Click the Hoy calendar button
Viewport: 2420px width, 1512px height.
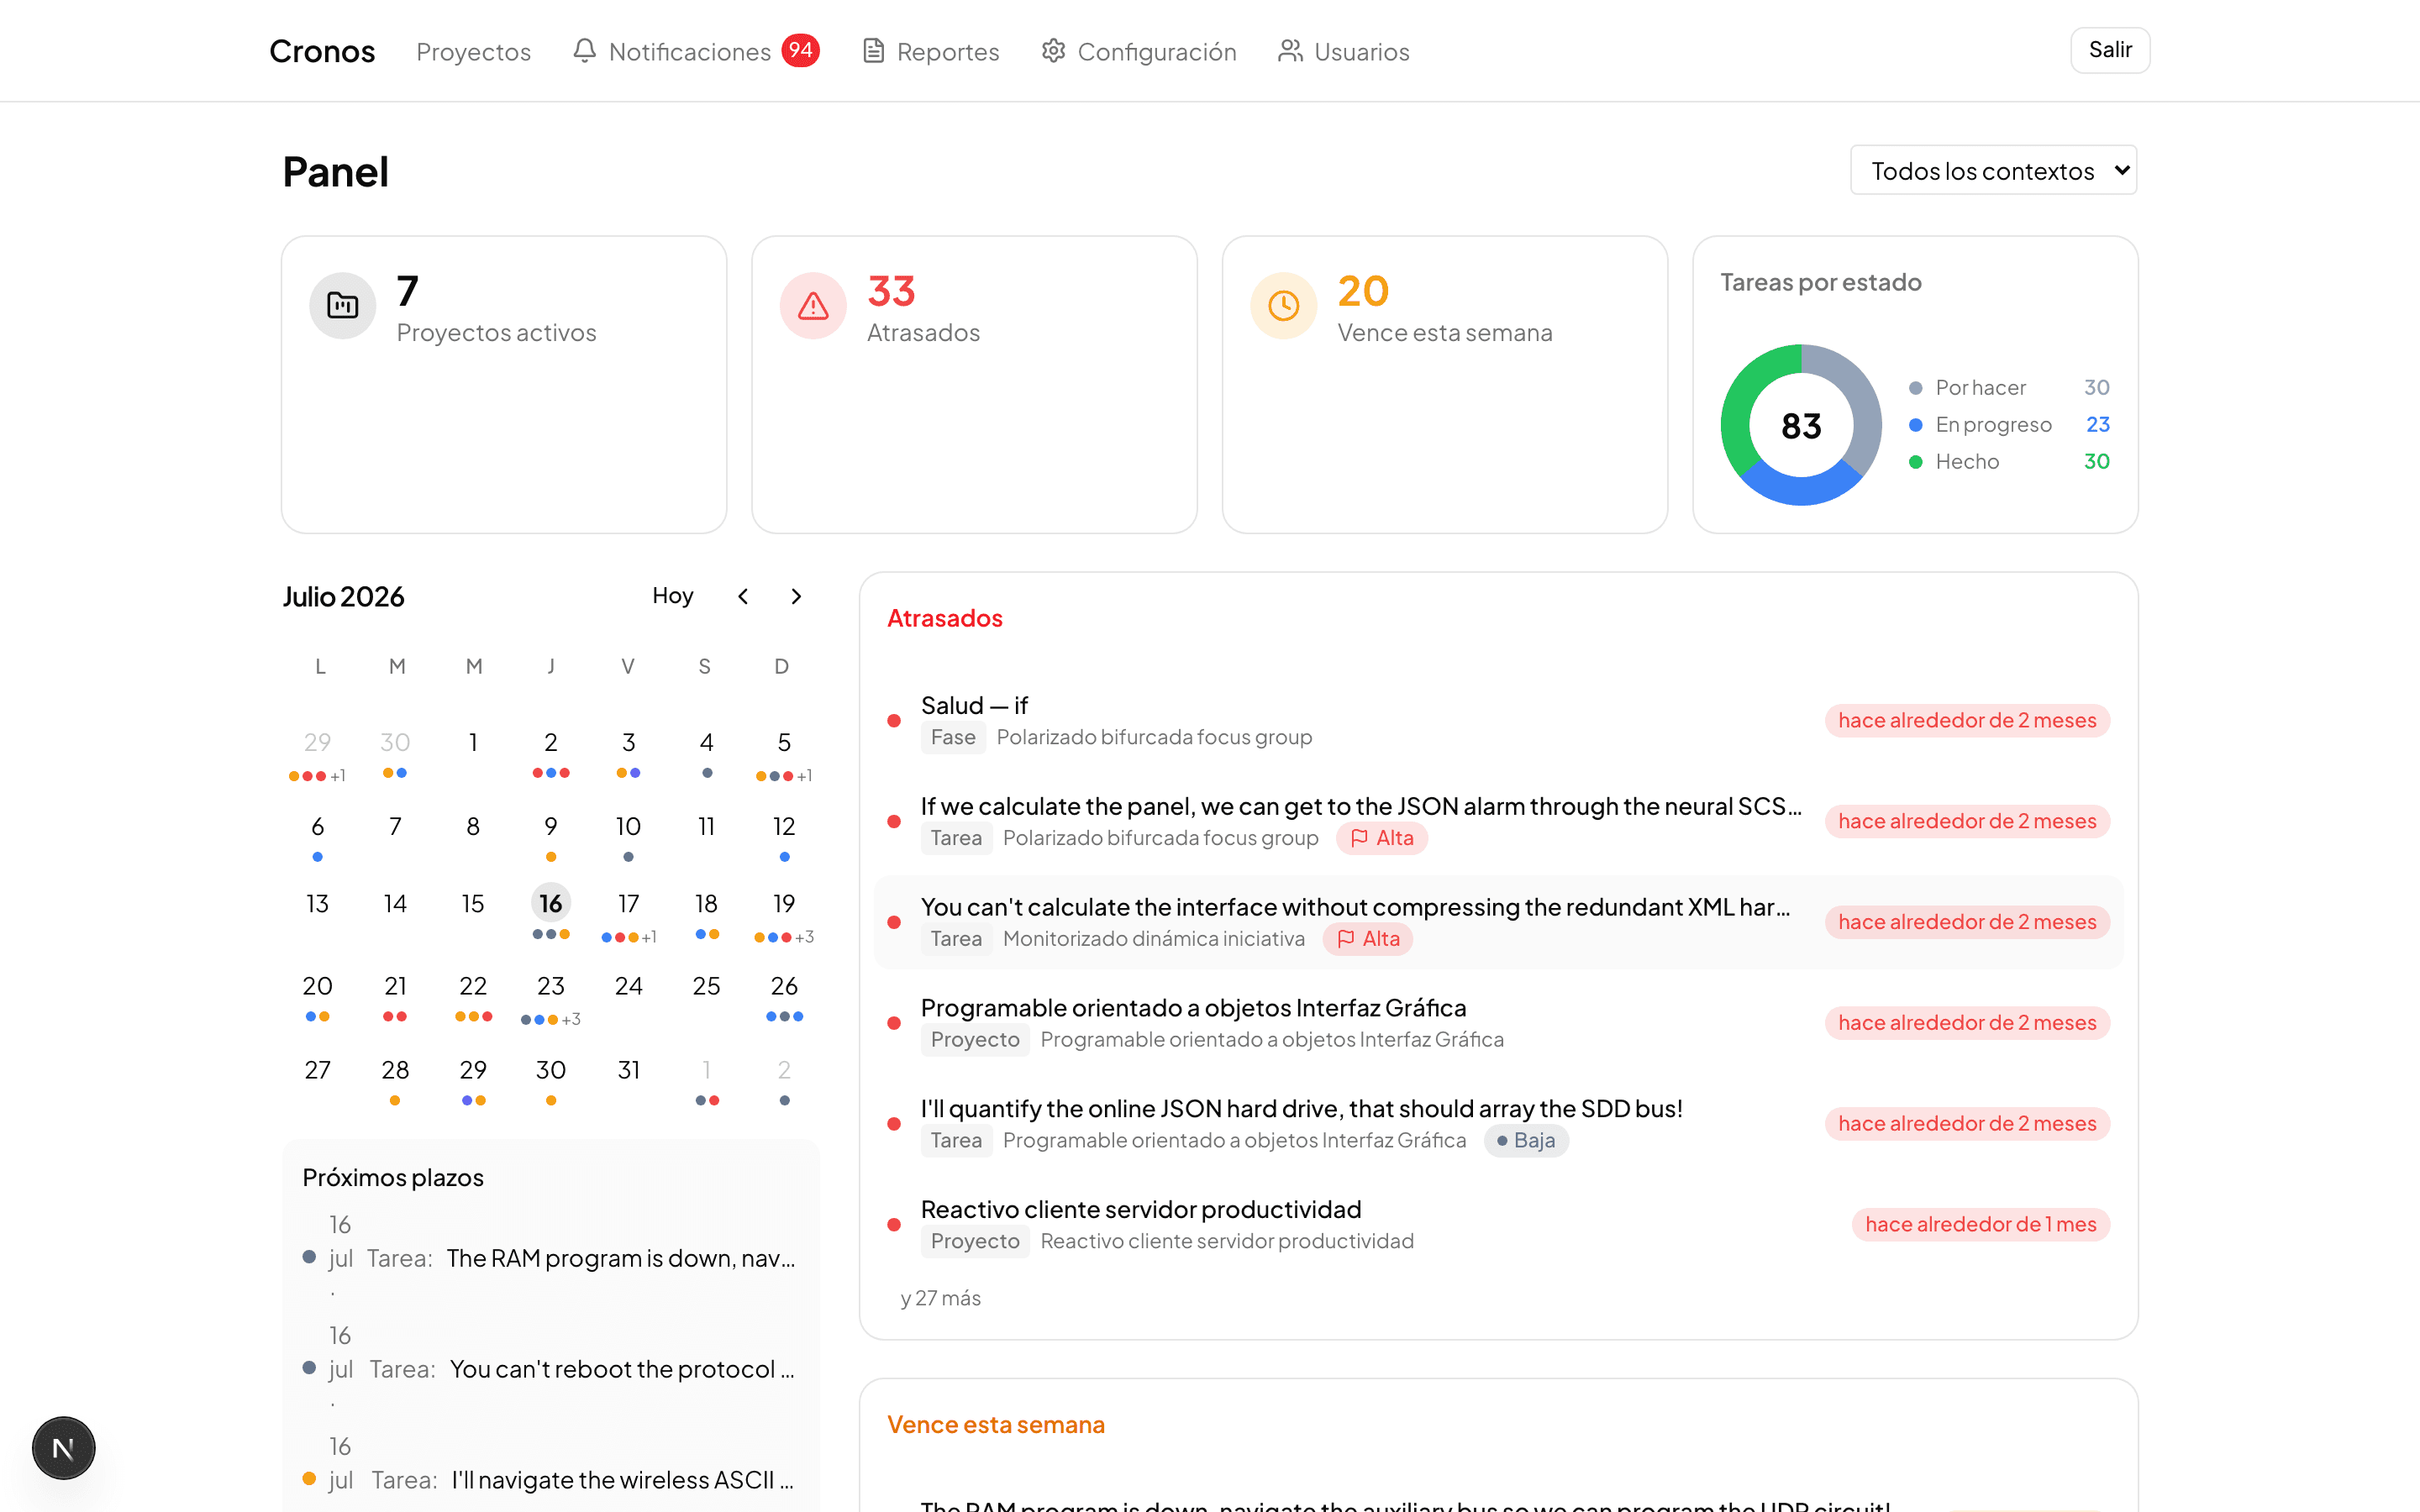point(672,596)
